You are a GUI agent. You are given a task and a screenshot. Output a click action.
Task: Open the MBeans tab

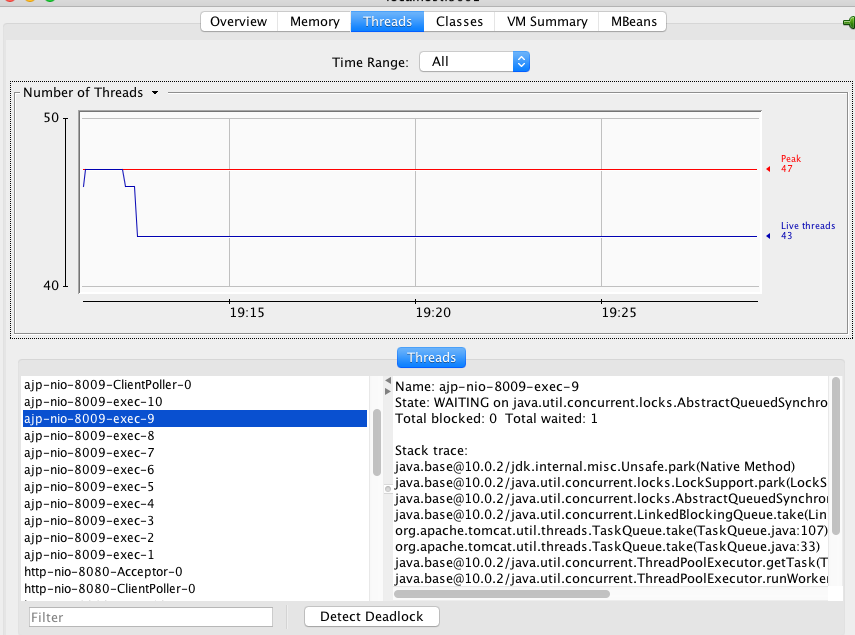coord(632,21)
